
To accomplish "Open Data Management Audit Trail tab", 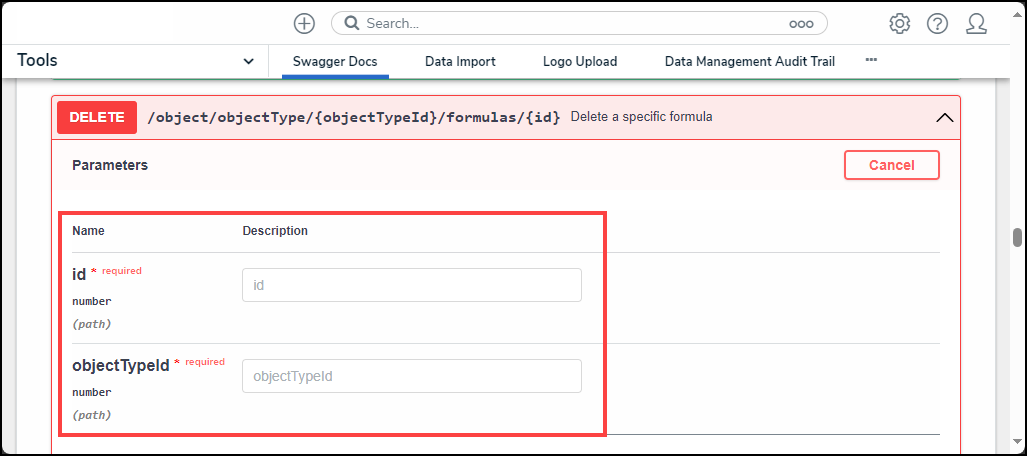I will (749, 61).
